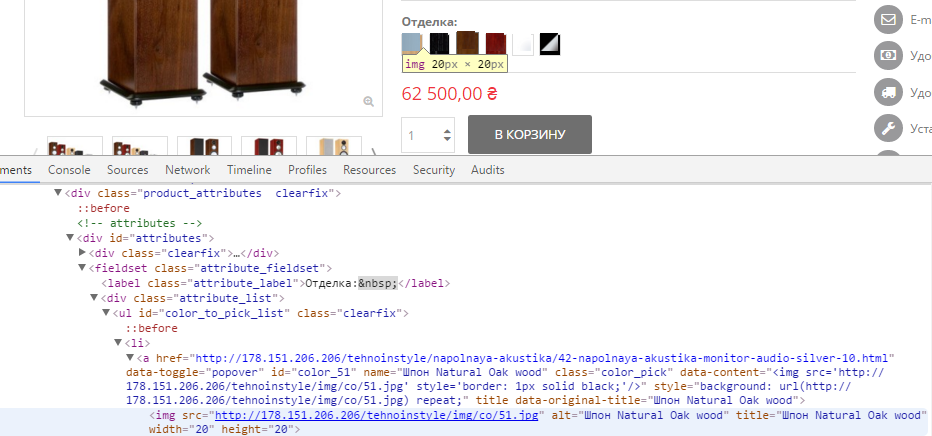
Task: Open the light oak speaker thumbnail
Action: pos(334,146)
